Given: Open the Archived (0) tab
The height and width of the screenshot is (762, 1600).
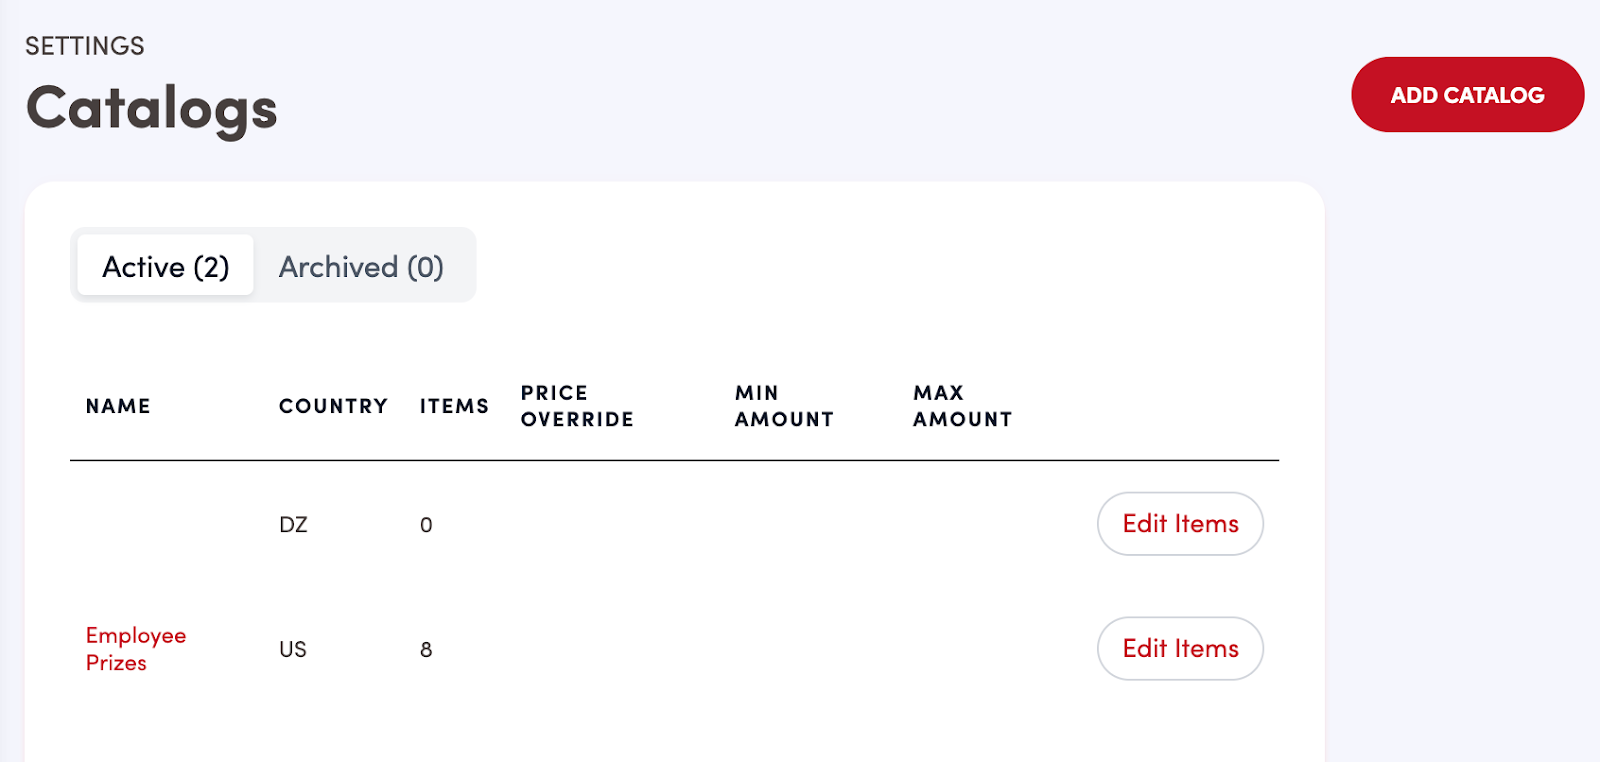Looking at the screenshot, I should coord(361,266).
